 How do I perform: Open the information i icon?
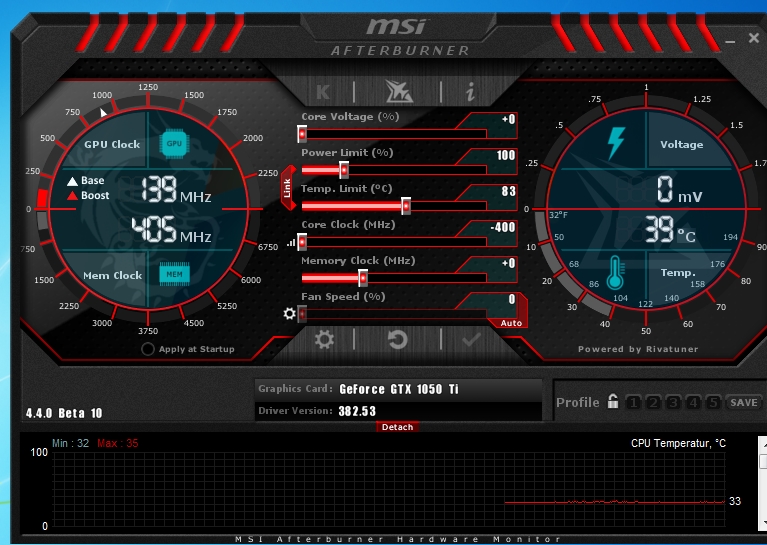470,91
